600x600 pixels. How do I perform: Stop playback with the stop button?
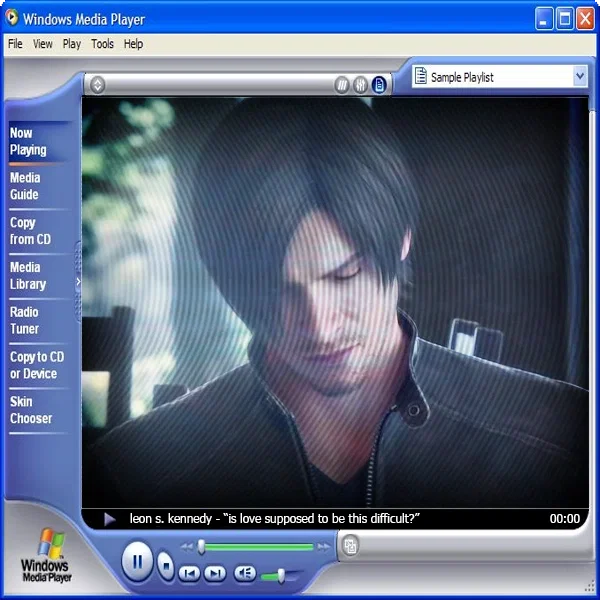pyautogui.click(x=166, y=566)
